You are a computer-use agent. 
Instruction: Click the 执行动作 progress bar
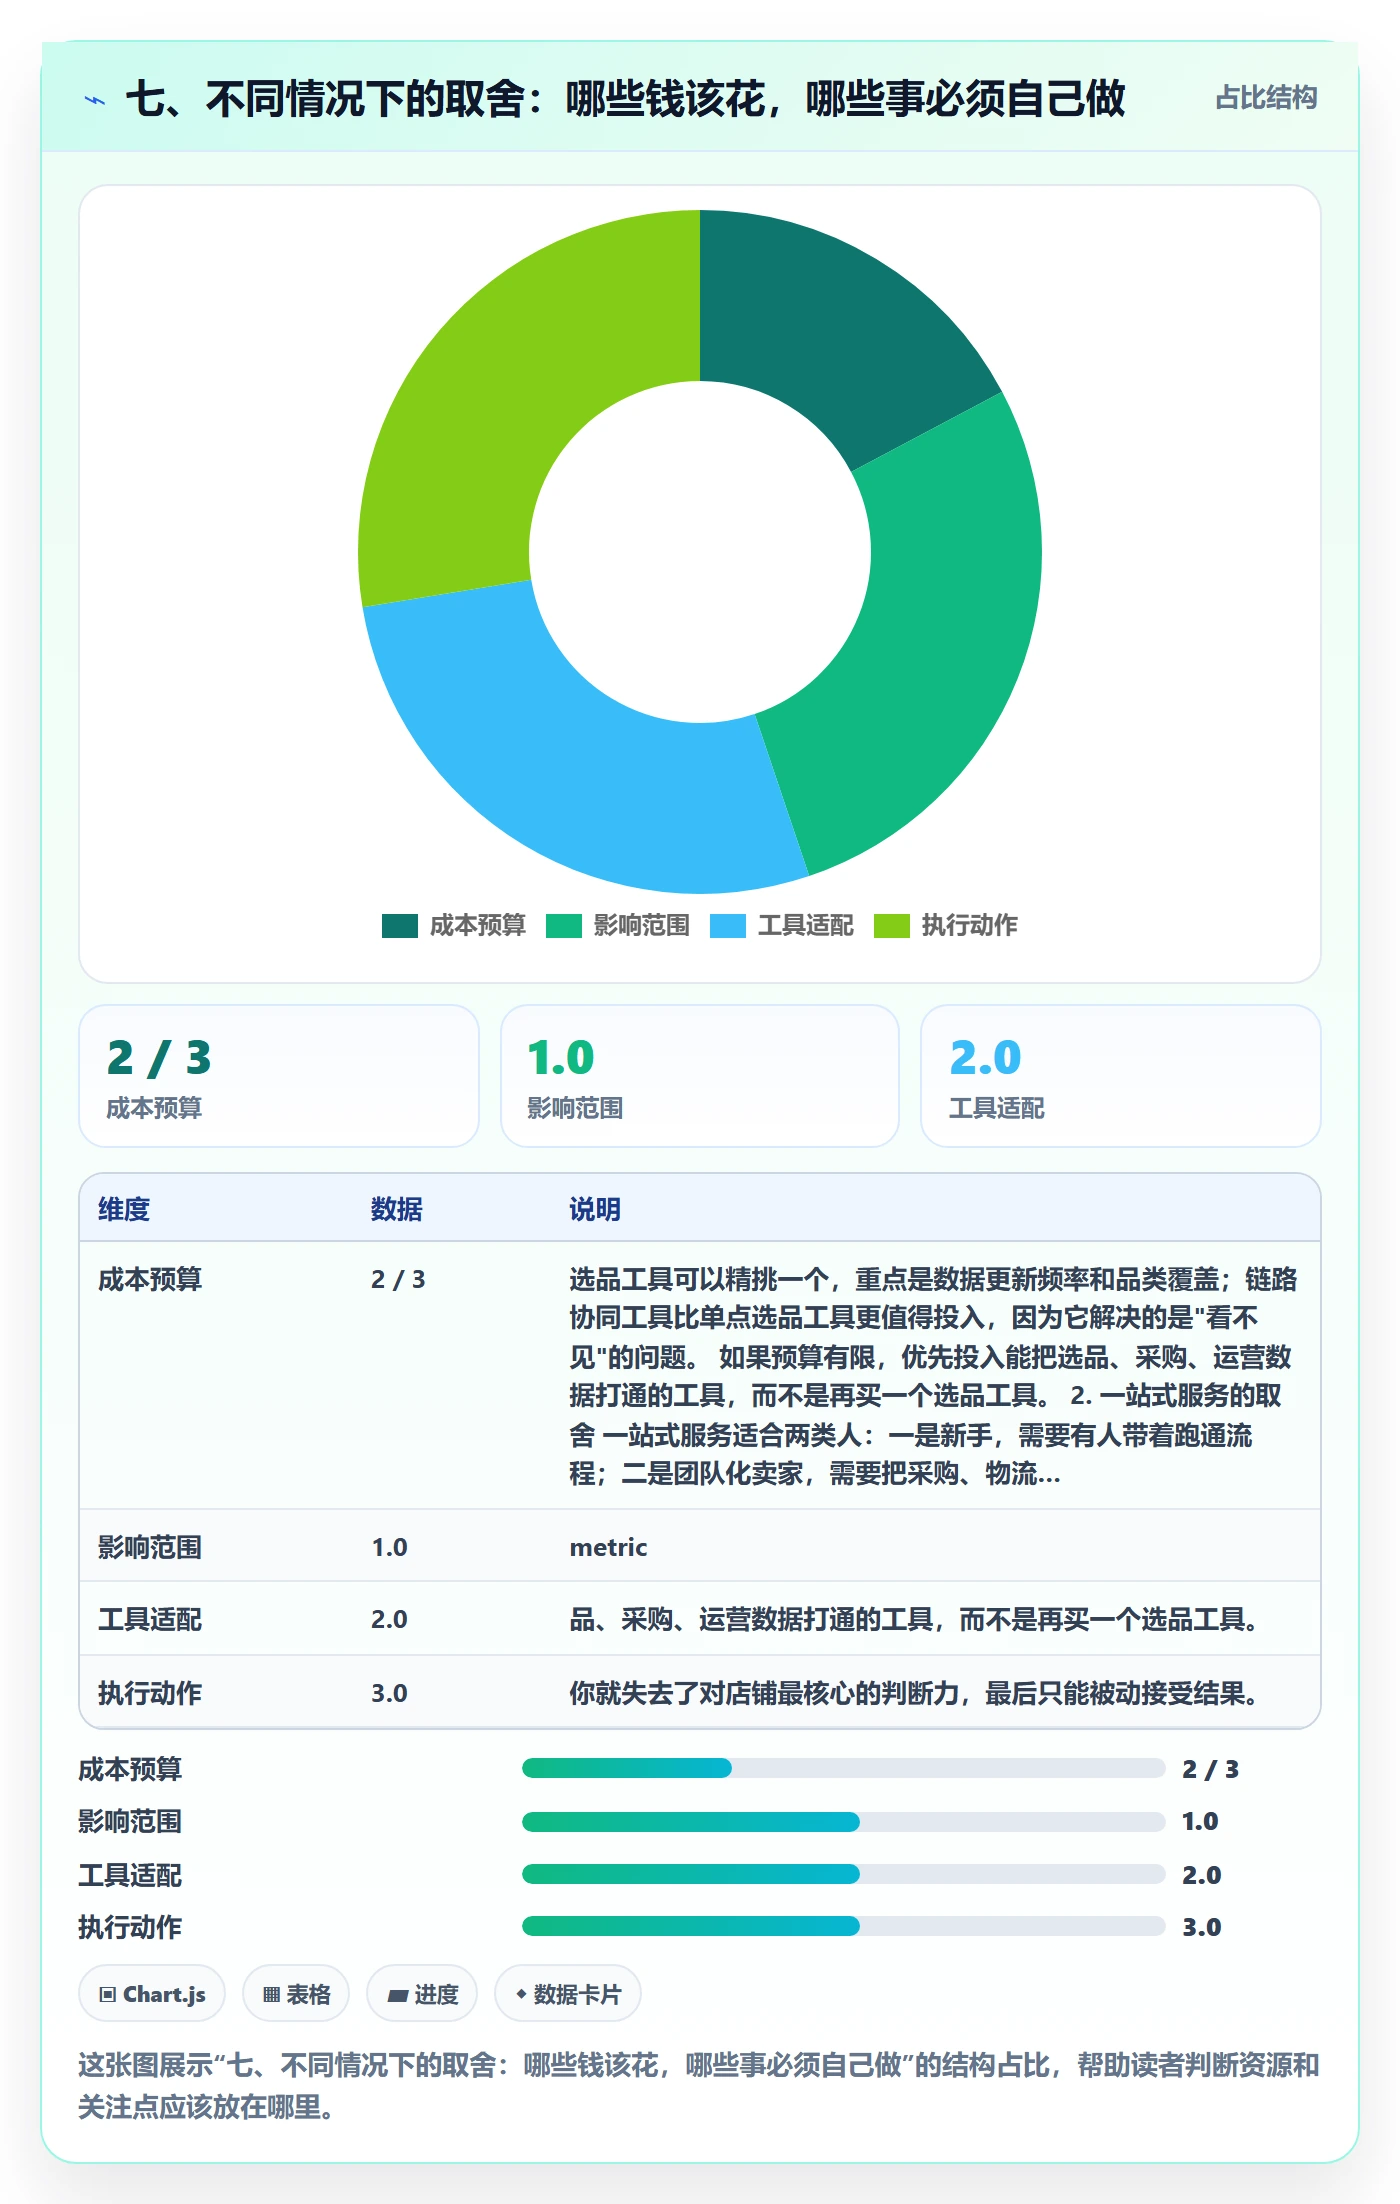pyautogui.click(x=844, y=1926)
